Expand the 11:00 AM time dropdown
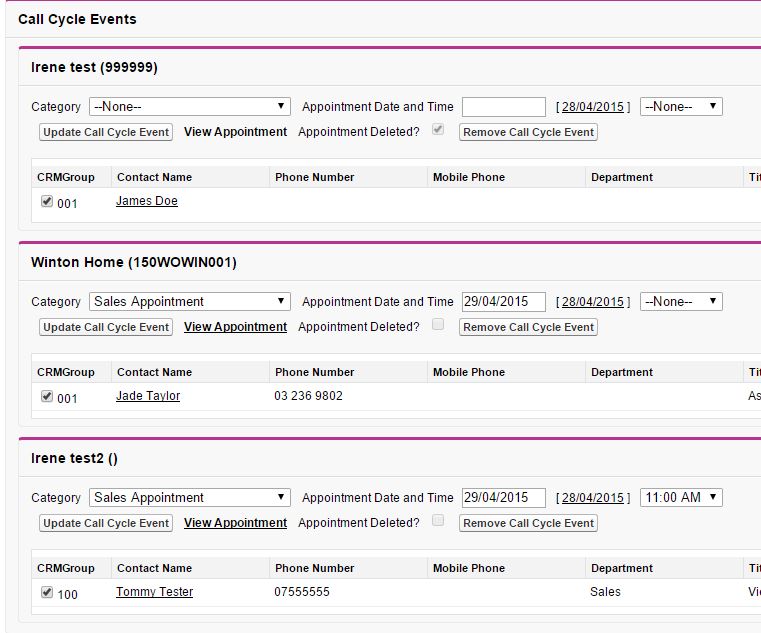 pyautogui.click(x=681, y=498)
